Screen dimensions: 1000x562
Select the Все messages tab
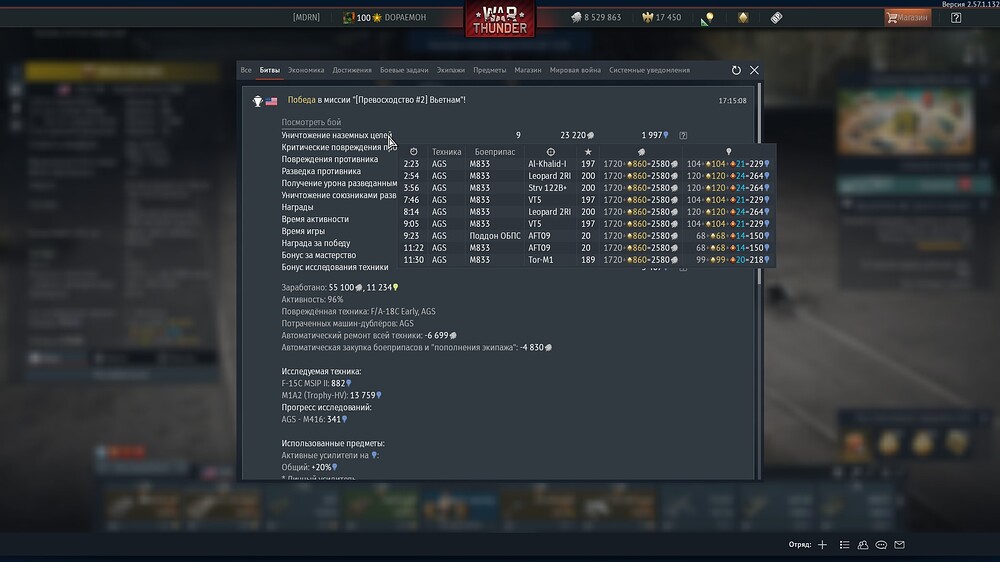(246, 70)
